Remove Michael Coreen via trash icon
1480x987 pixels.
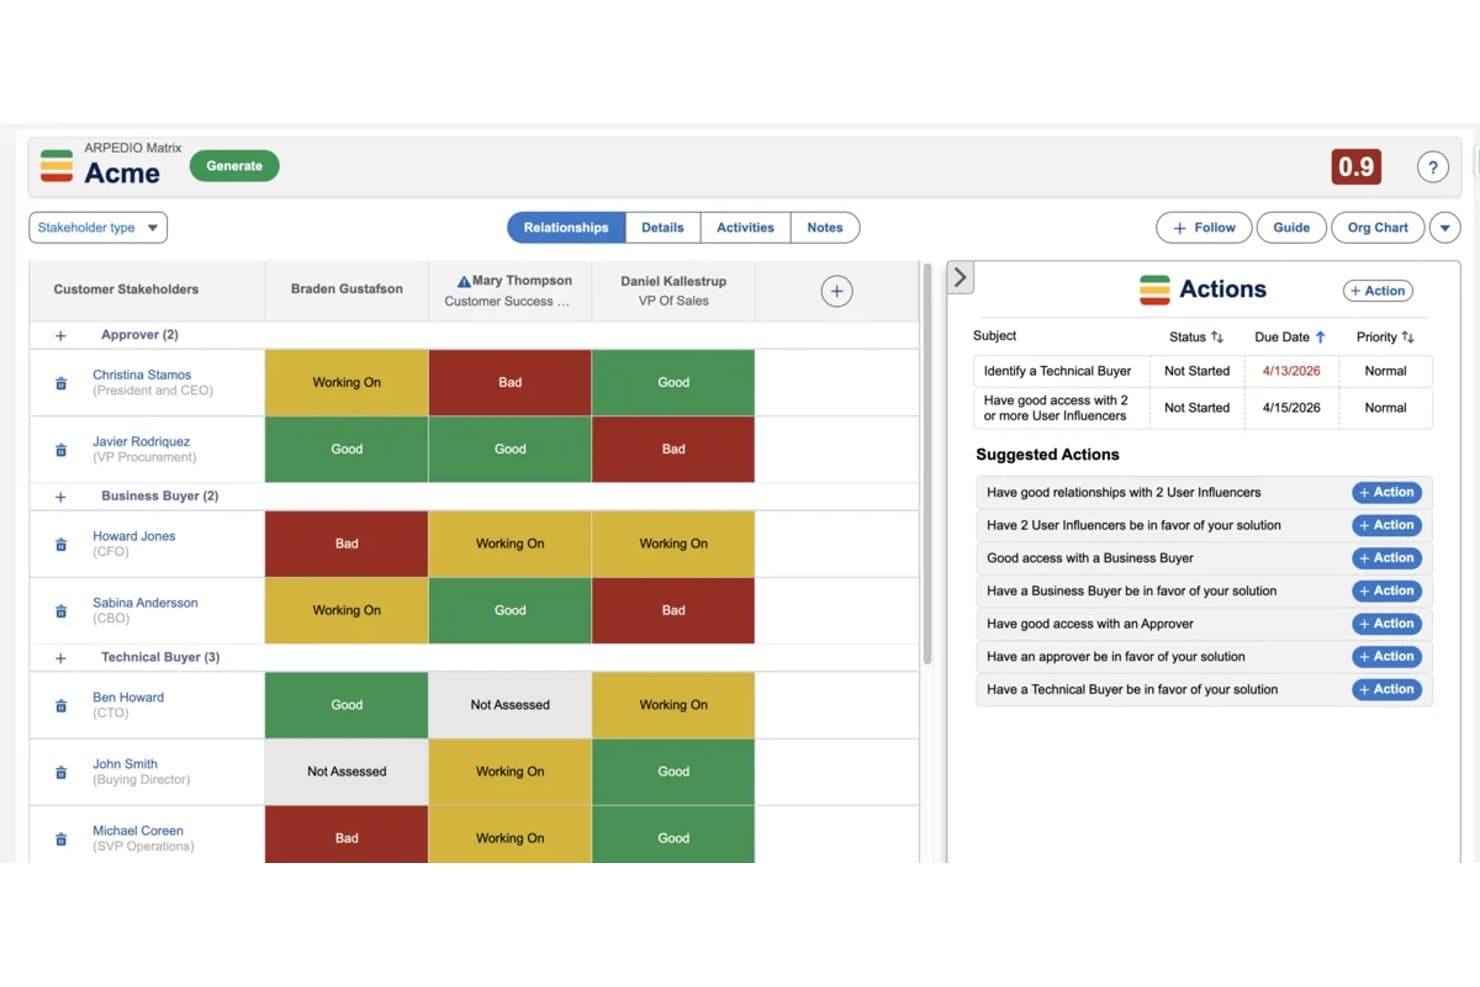[x=61, y=839]
